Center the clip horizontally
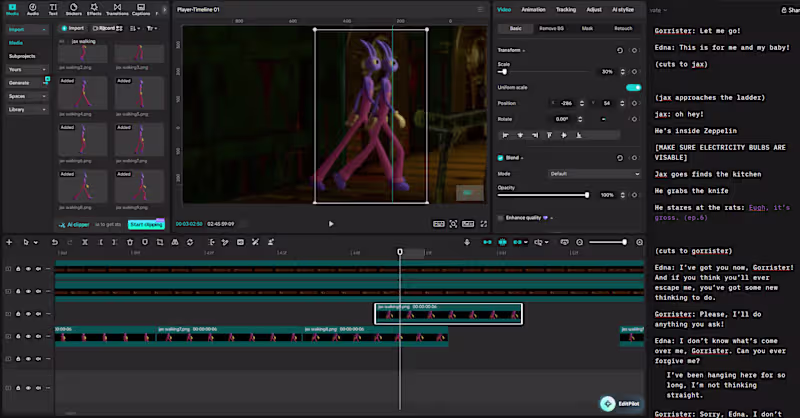800x418 pixels. [520, 135]
